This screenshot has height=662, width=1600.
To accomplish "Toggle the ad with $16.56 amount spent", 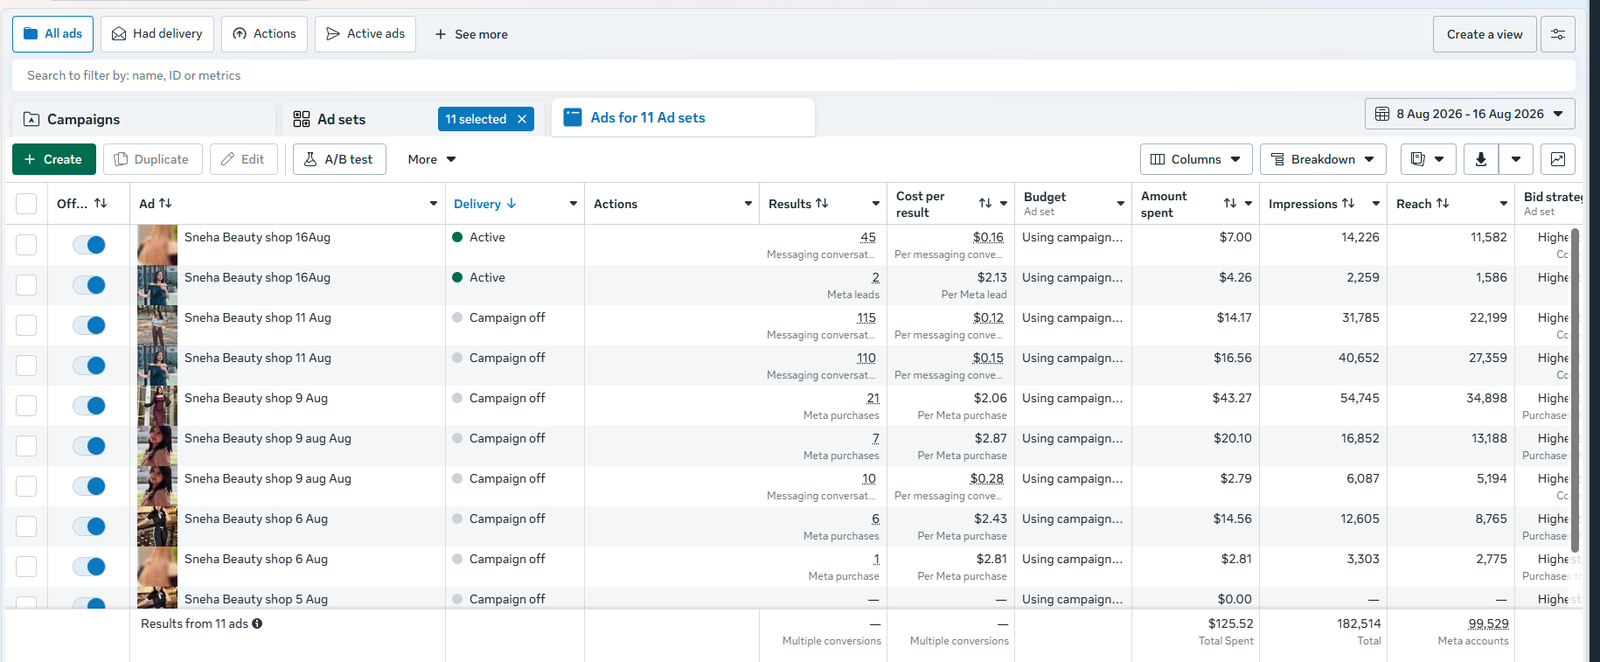I will coord(89,366).
